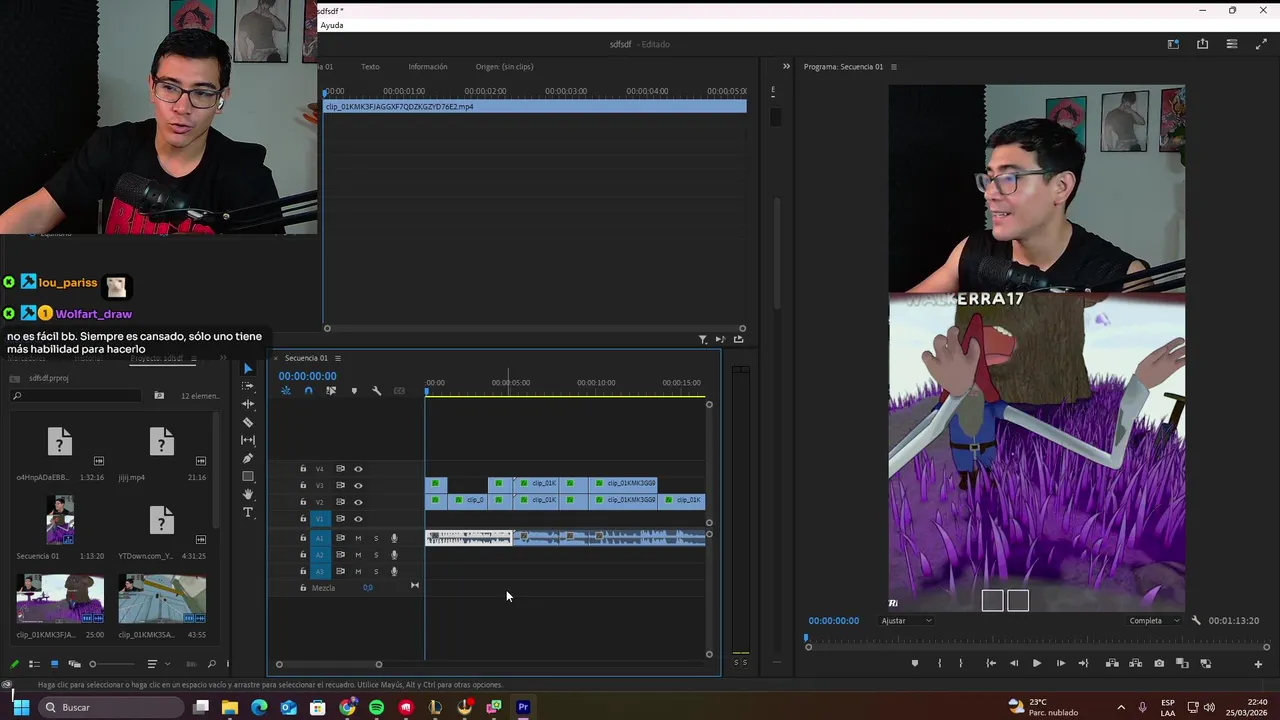1280x720 pixels.
Task: Enable voice-over record on A3
Action: click(x=394, y=572)
